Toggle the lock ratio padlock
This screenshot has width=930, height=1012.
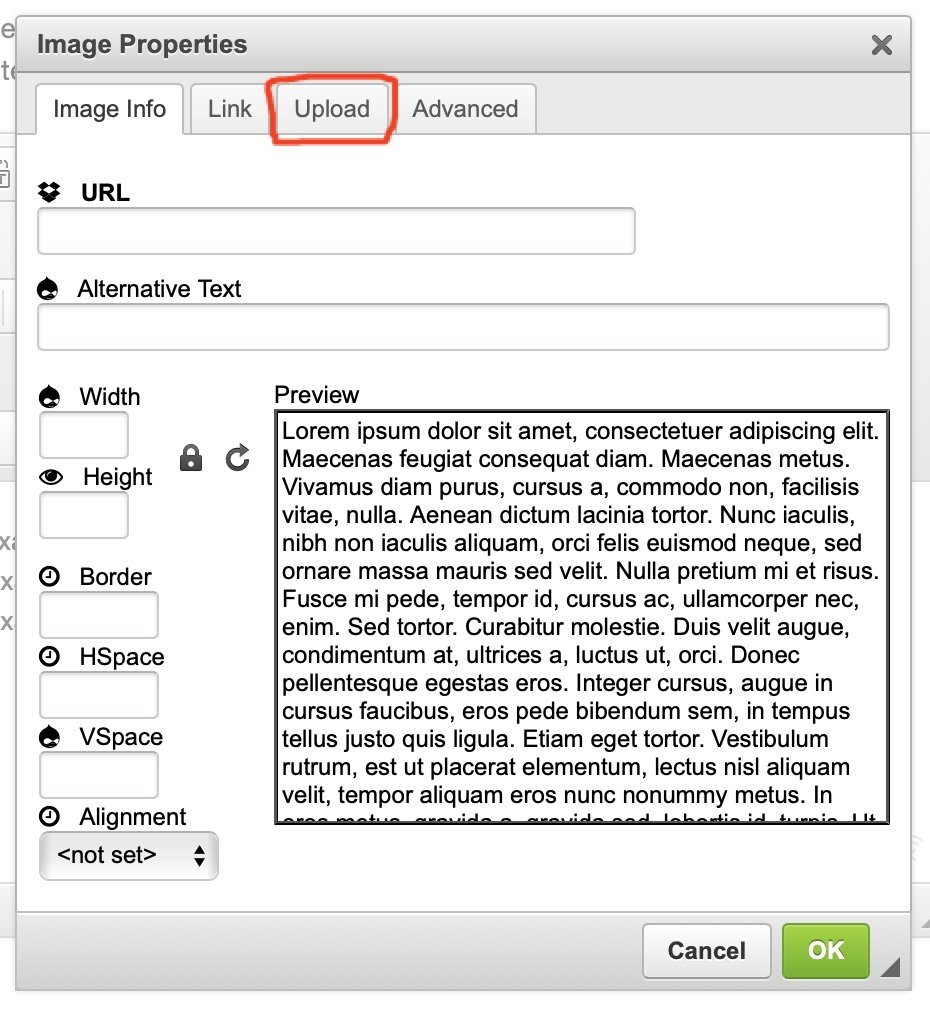190,458
